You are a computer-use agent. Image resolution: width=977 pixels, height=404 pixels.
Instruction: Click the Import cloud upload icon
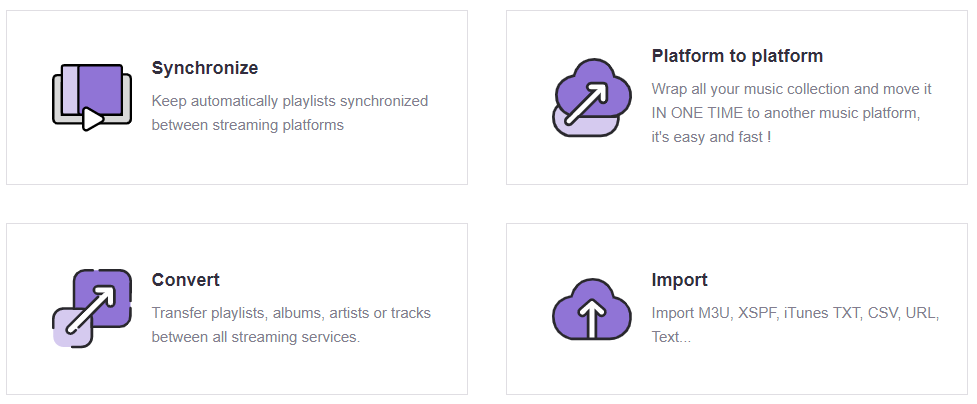point(592,309)
